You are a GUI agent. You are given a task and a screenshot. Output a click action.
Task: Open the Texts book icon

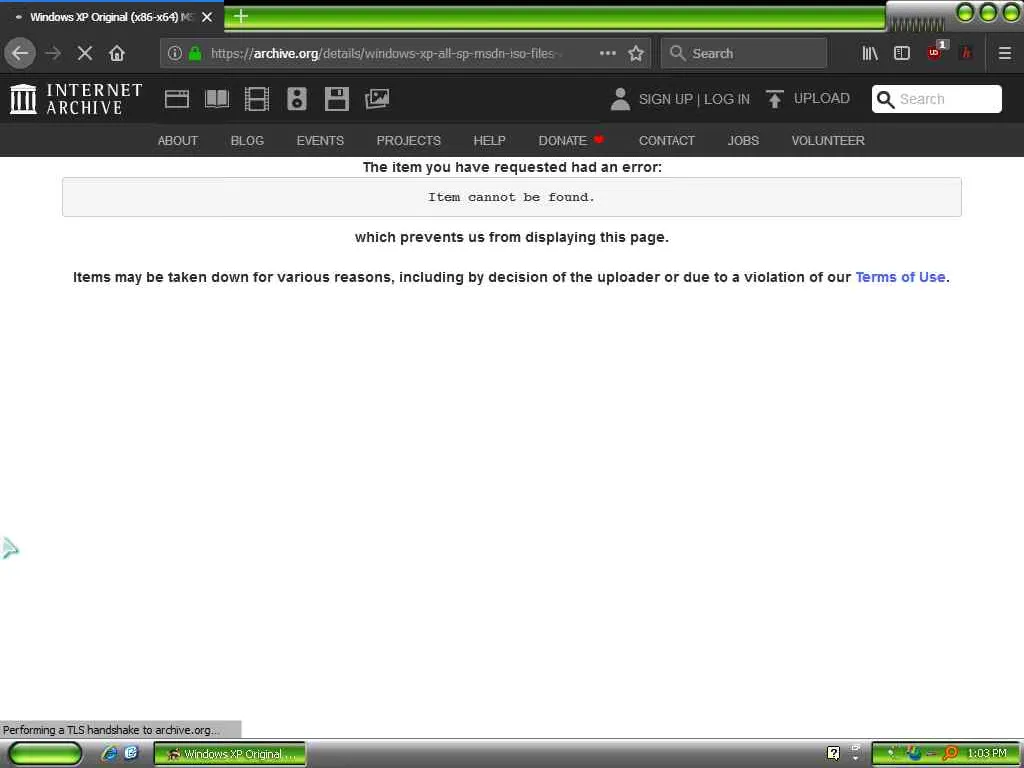(217, 99)
